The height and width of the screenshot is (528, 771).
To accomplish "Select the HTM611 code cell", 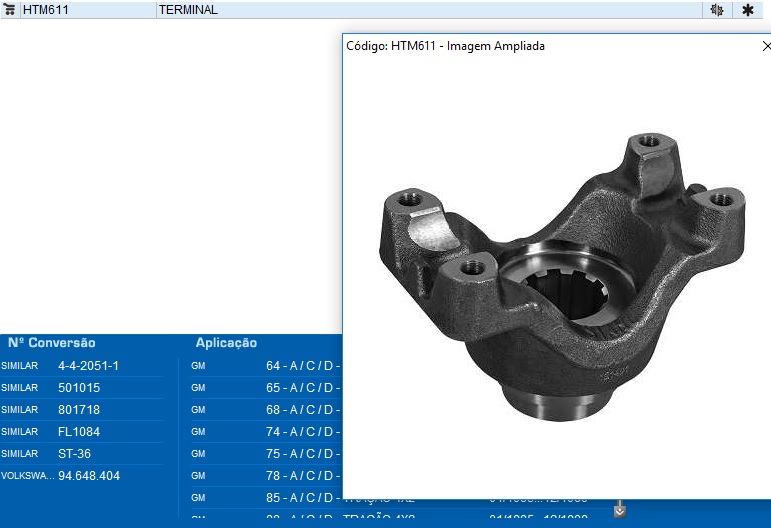I will [x=48, y=10].
